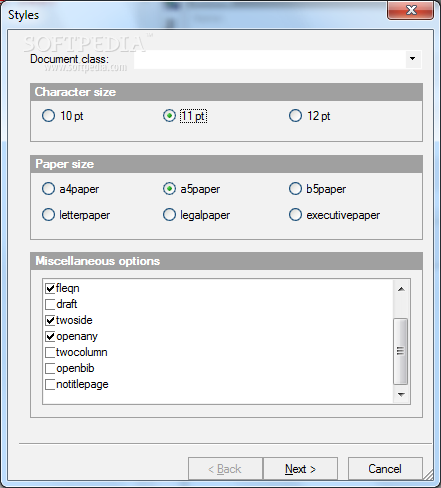
Task: Pick letterpaper as paper size
Action: point(48,215)
